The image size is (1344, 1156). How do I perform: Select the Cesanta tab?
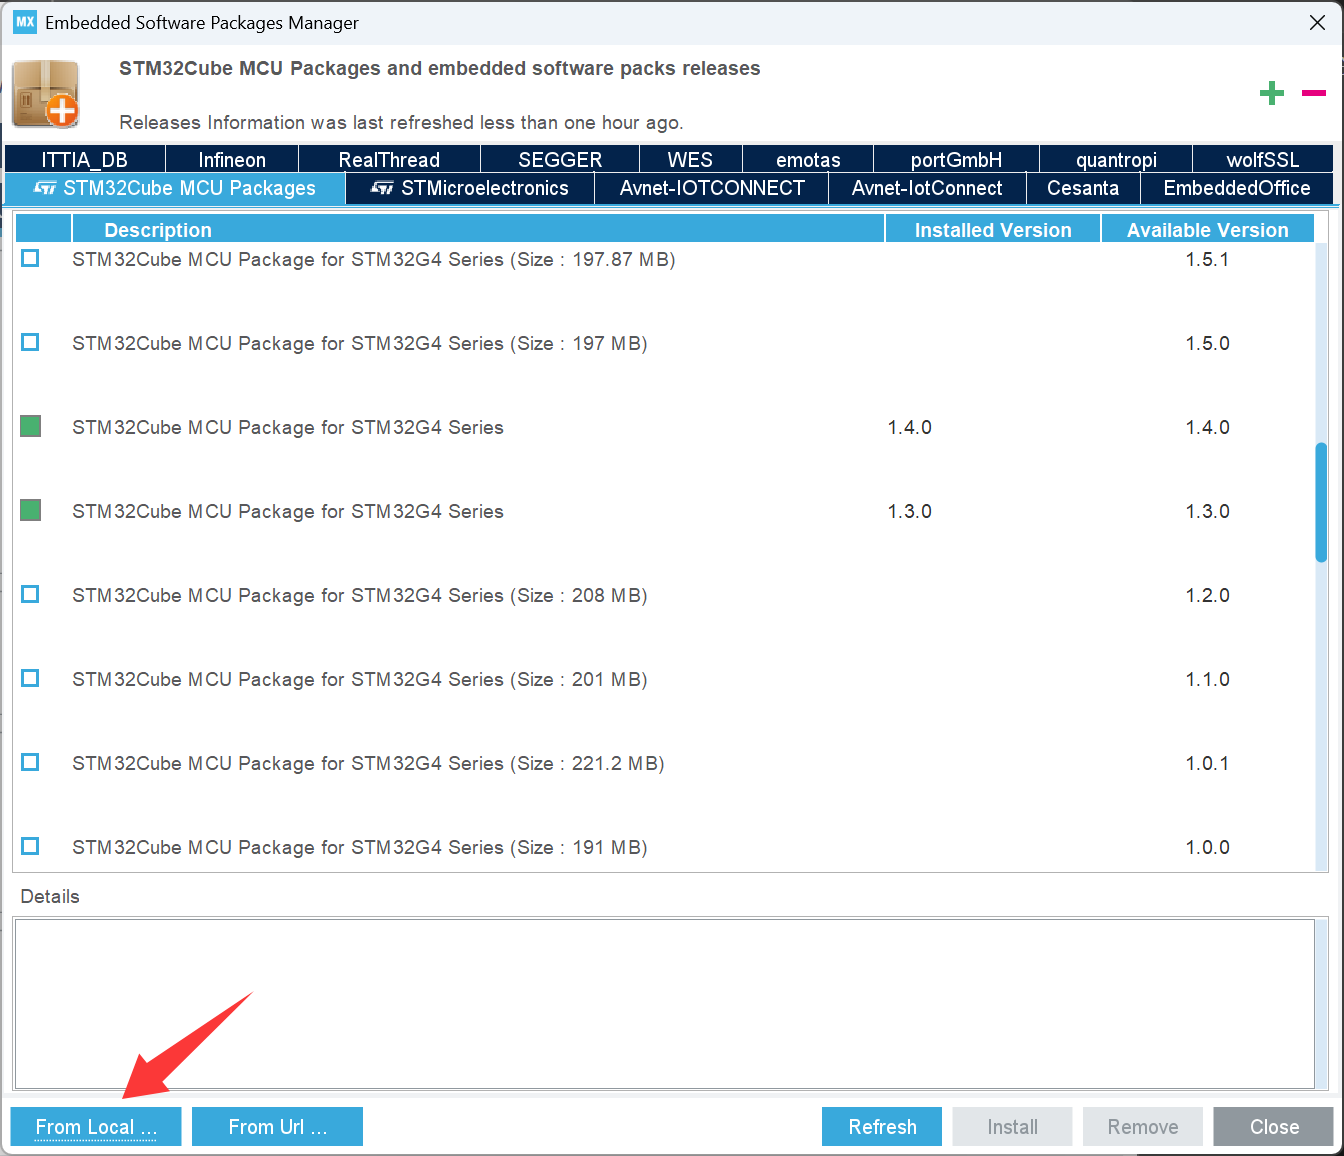pos(1083,188)
